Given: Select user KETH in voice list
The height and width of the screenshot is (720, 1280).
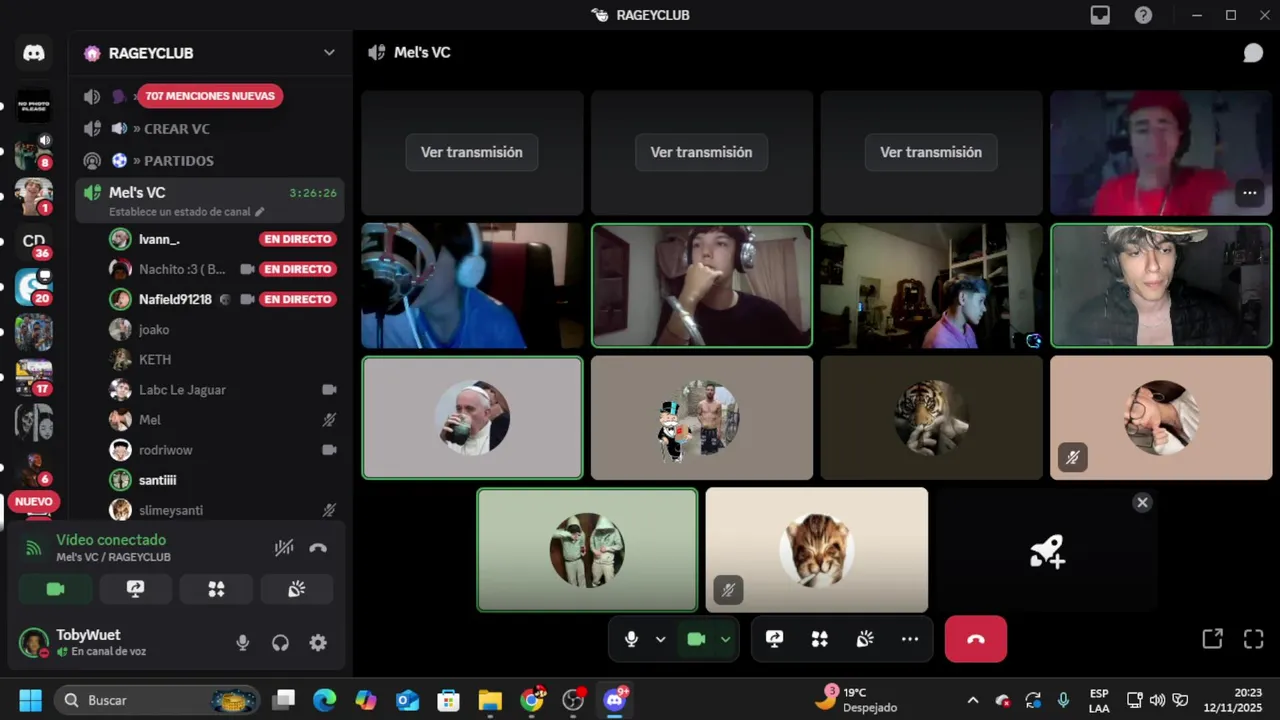Looking at the screenshot, I should pyautogui.click(x=222, y=359).
